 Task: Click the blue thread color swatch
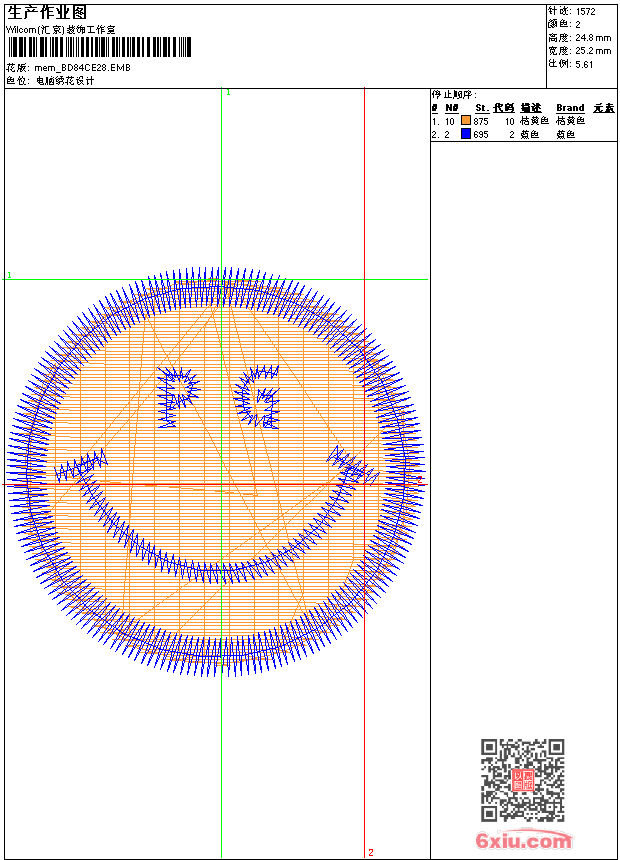[x=466, y=134]
